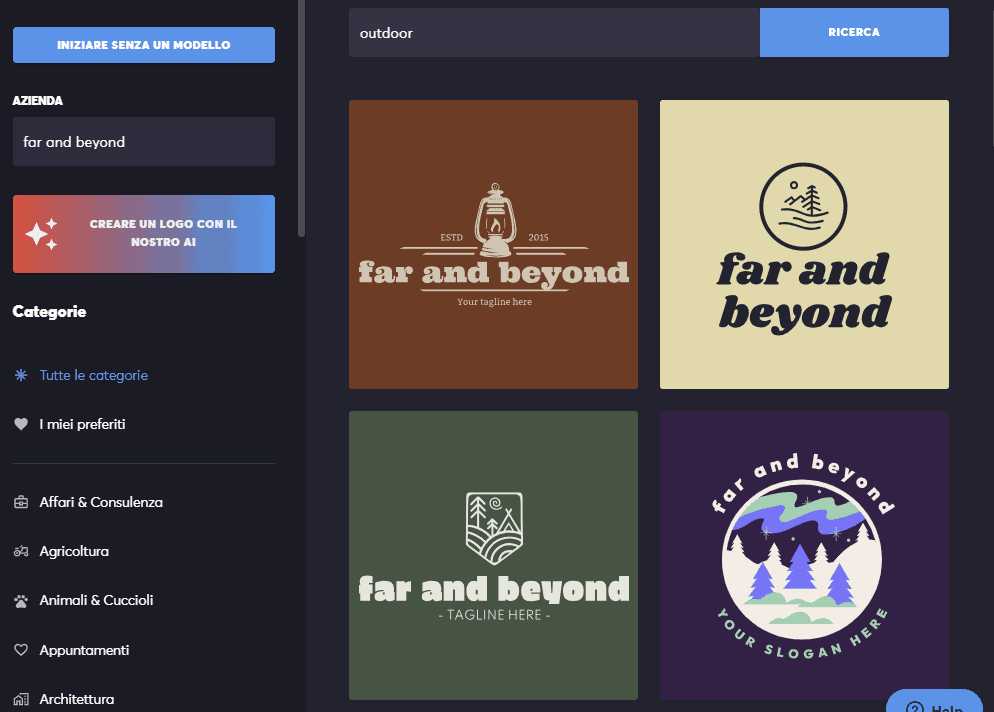Viewport: 994px width, 712px height.
Task: Click the building icon next to Architettura
Action: coord(21,699)
